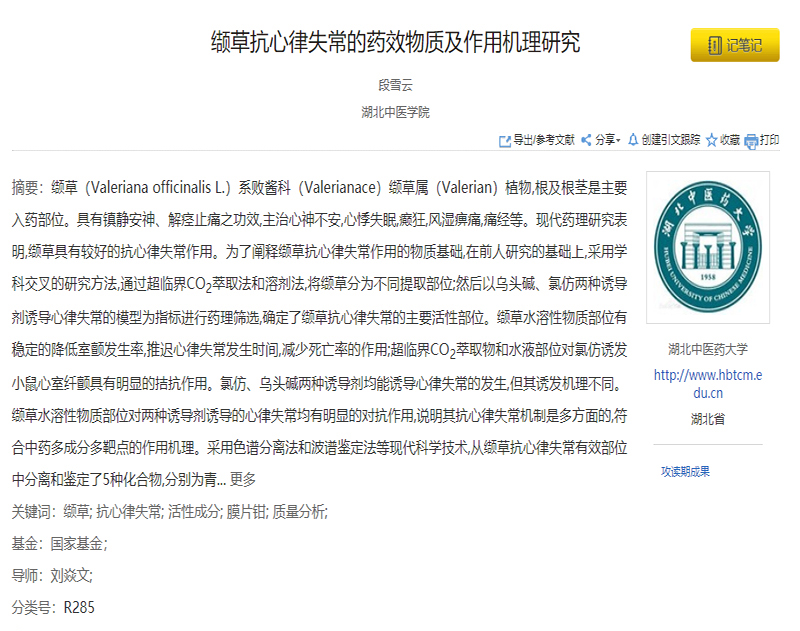Open author link 段雪云

(395, 86)
